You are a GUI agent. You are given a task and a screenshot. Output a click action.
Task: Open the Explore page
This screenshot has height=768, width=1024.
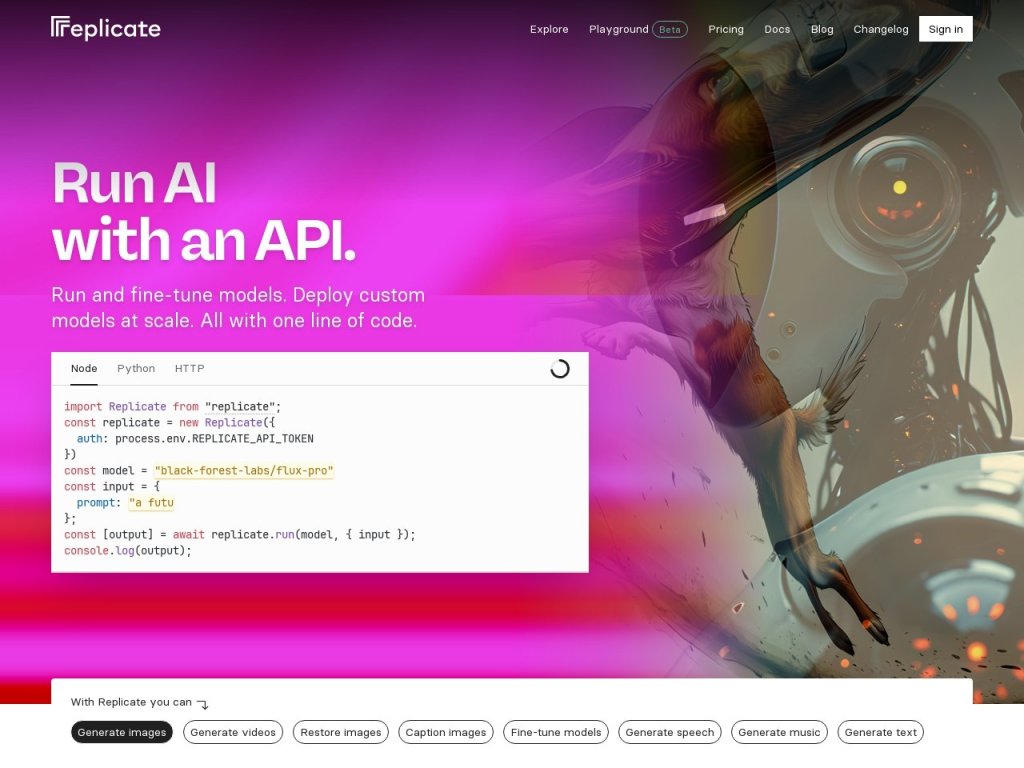[549, 29]
